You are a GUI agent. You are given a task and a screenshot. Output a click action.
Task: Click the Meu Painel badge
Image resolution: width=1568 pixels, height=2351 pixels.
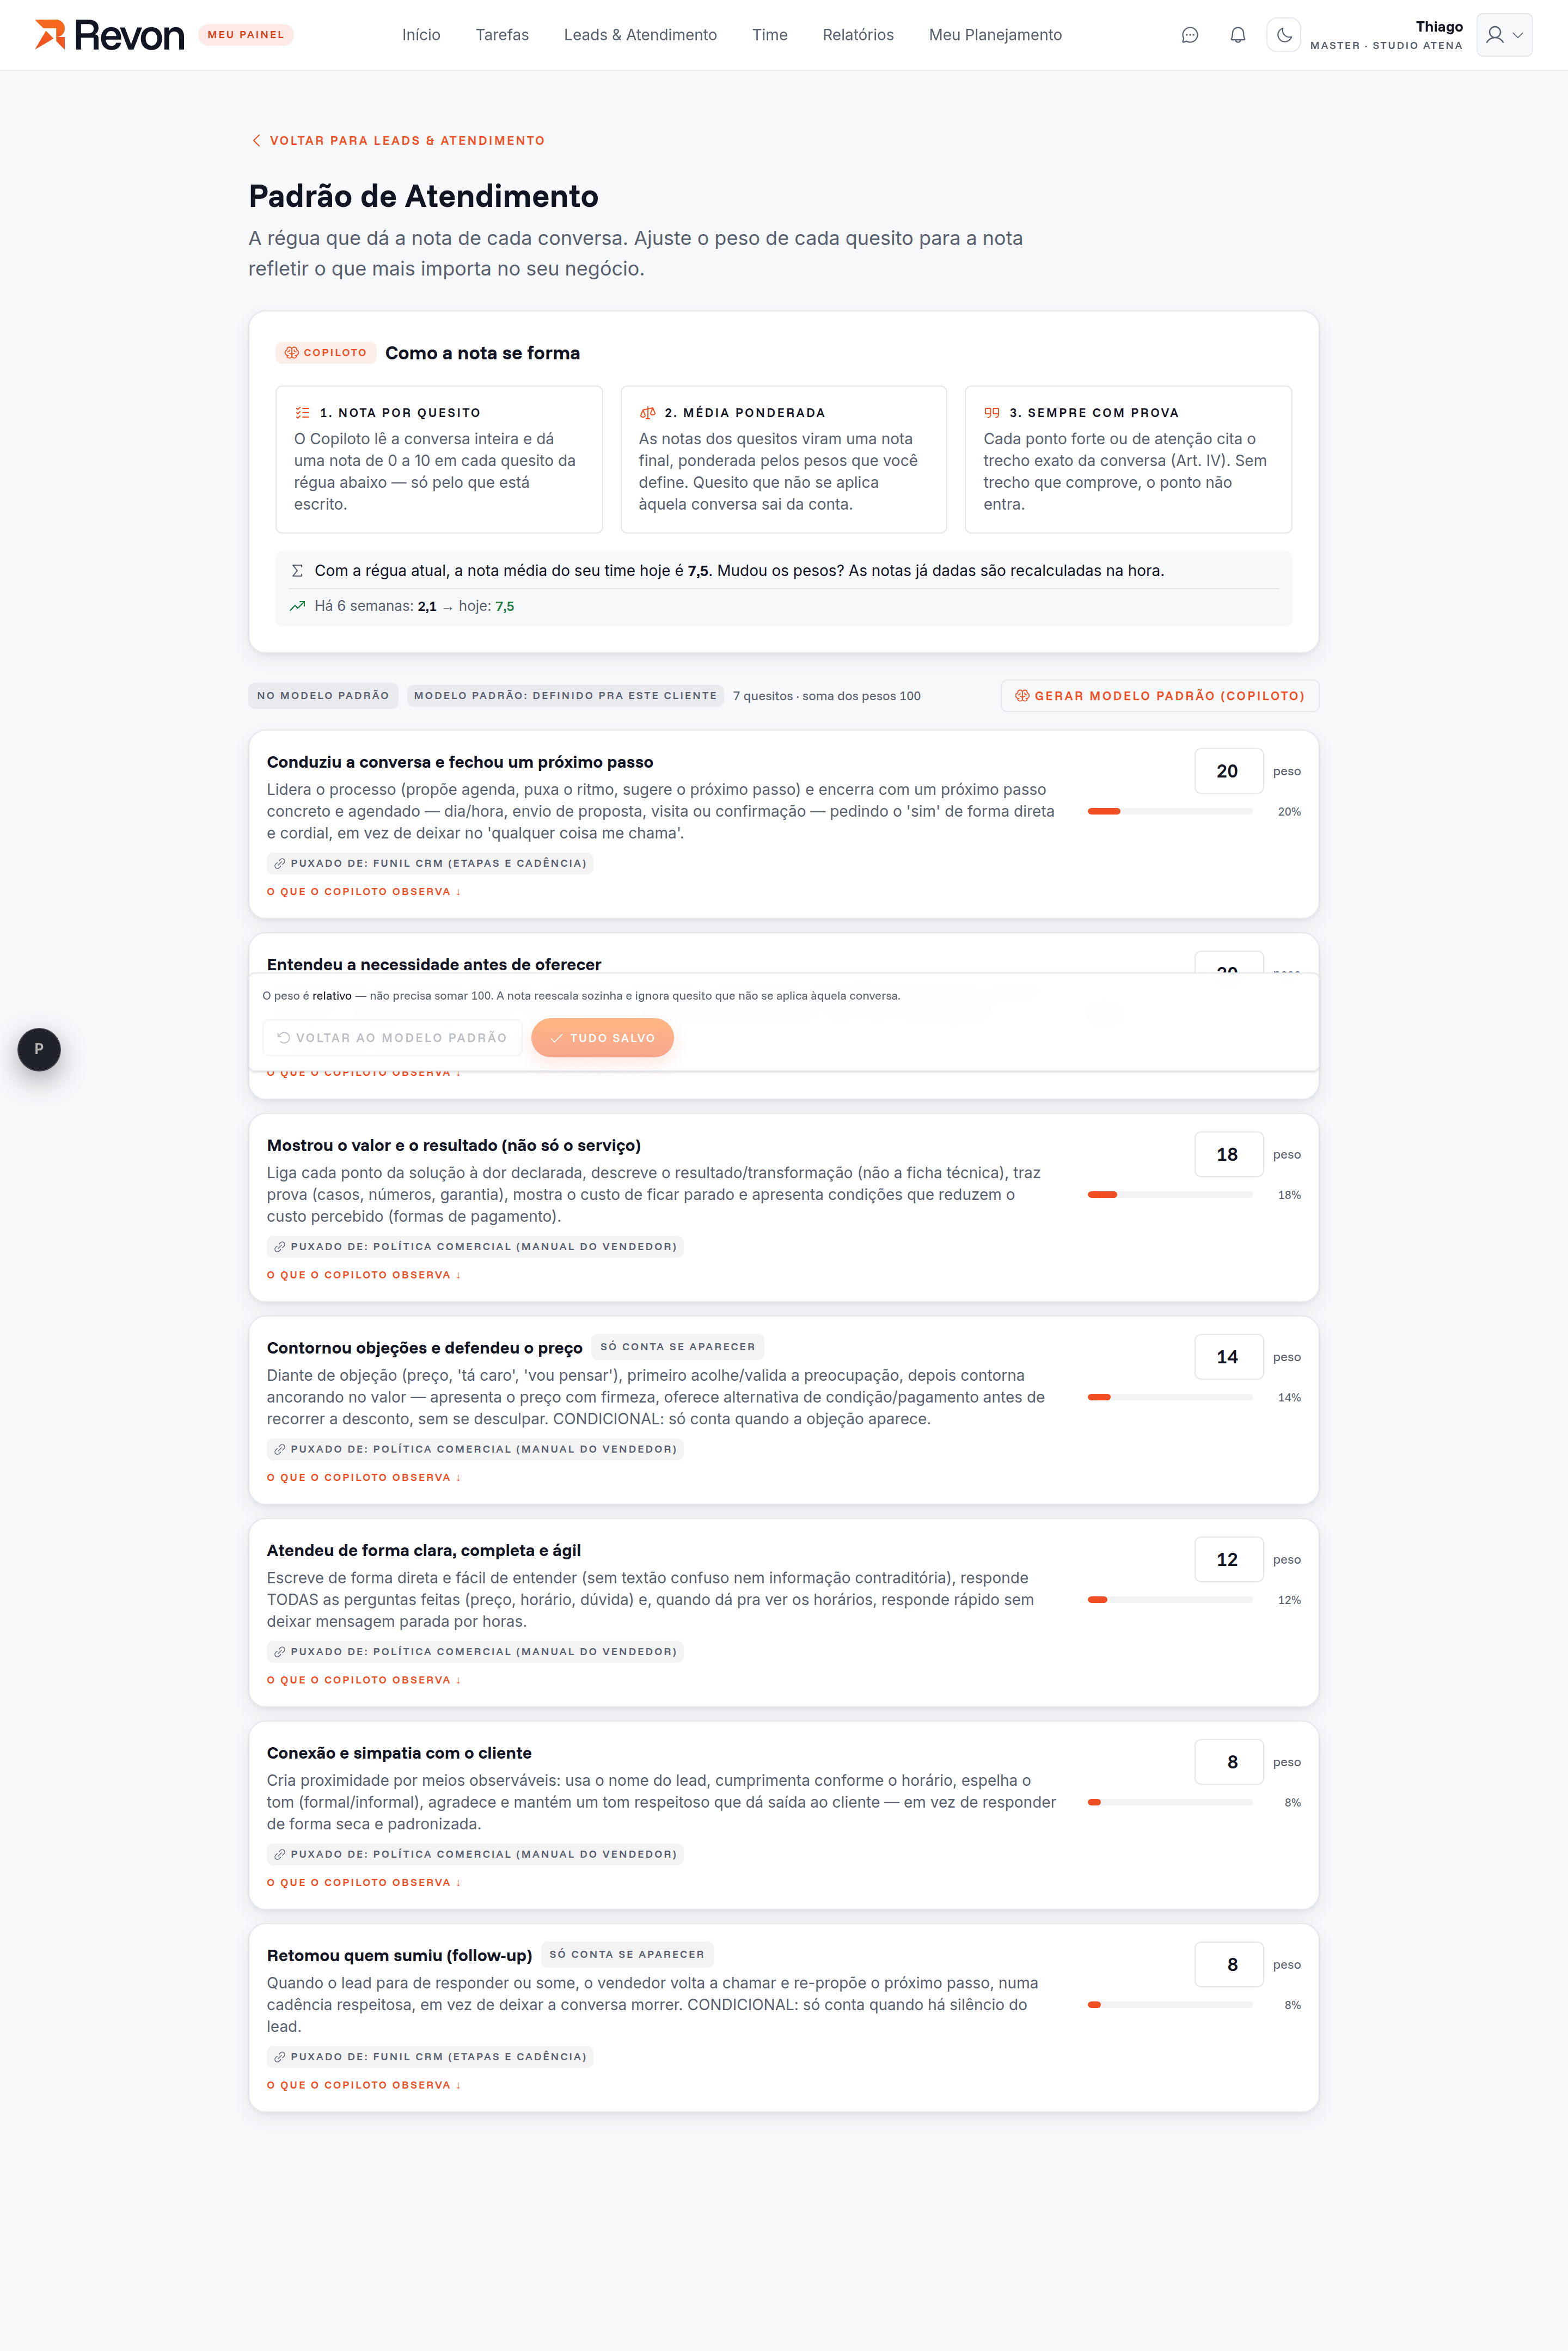click(246, 35)
